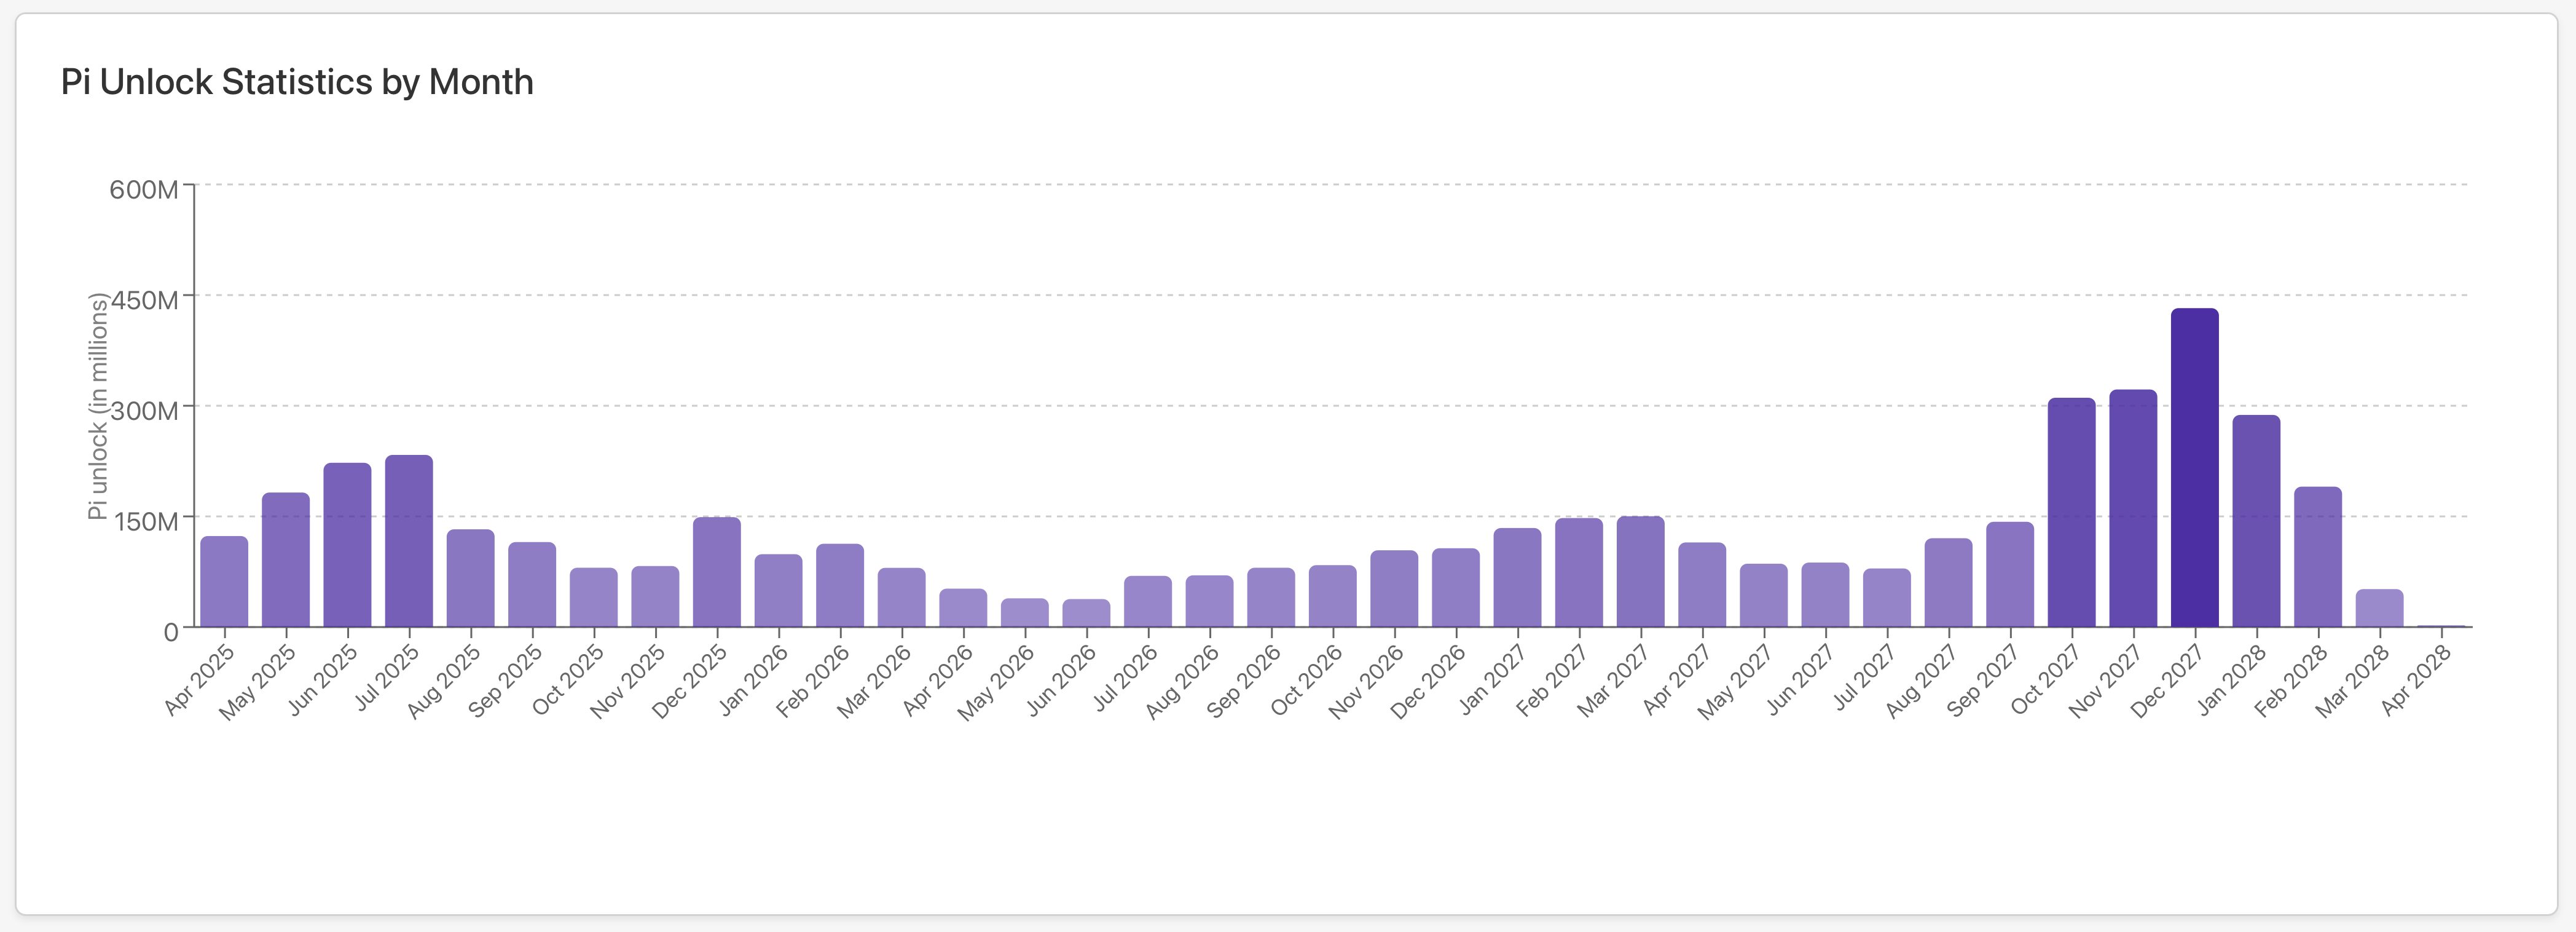Select the Feb 2028 bar
Viewport: 2576px width, 932px height.
(2318, 557)
